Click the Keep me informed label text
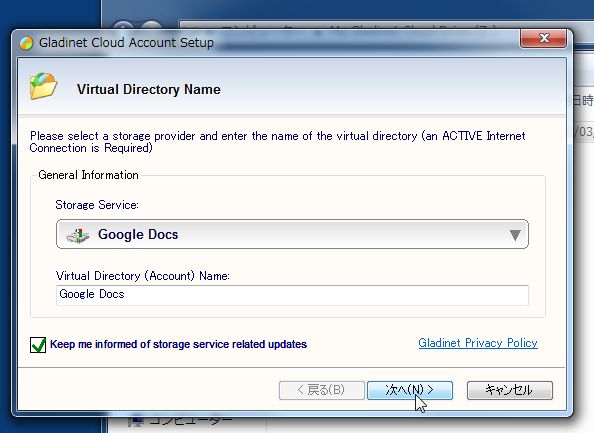594x433 pixels. point(178,344)
